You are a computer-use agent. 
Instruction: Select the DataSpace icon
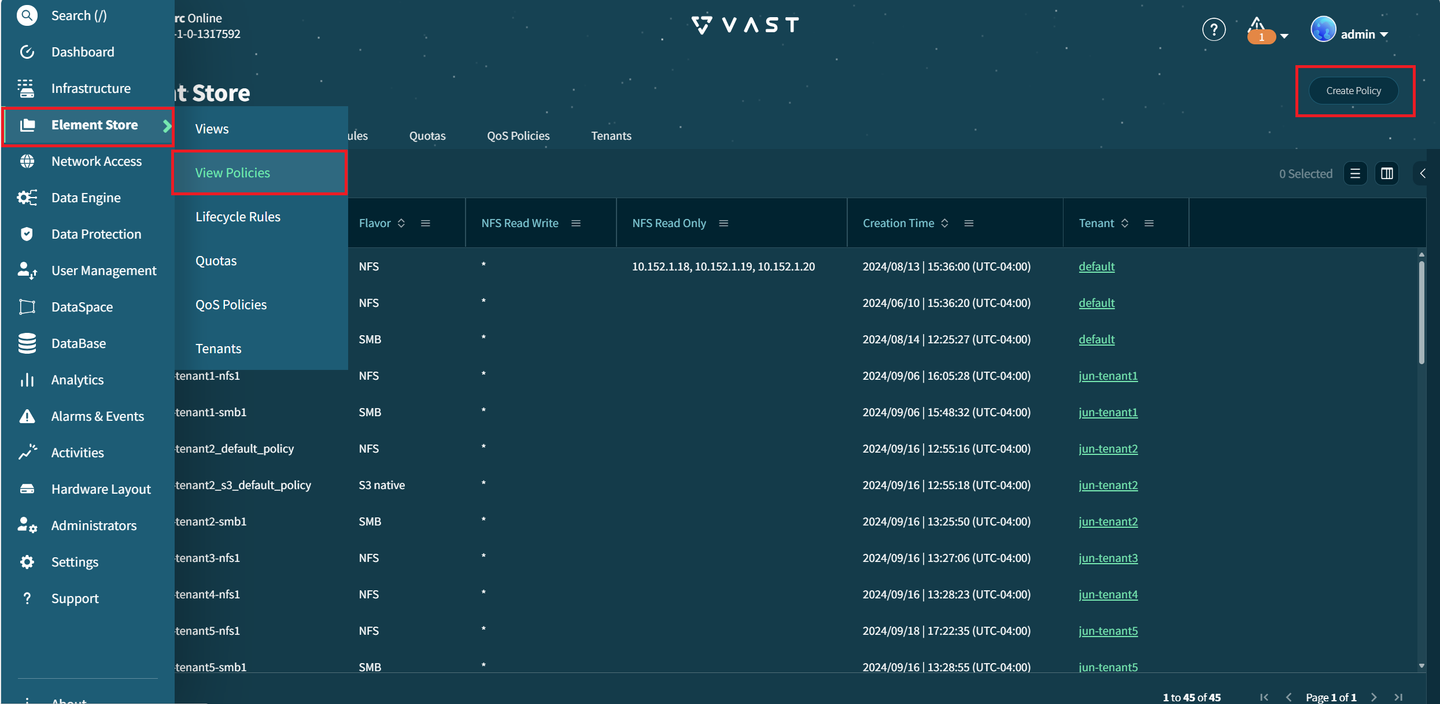pos(27,307)
